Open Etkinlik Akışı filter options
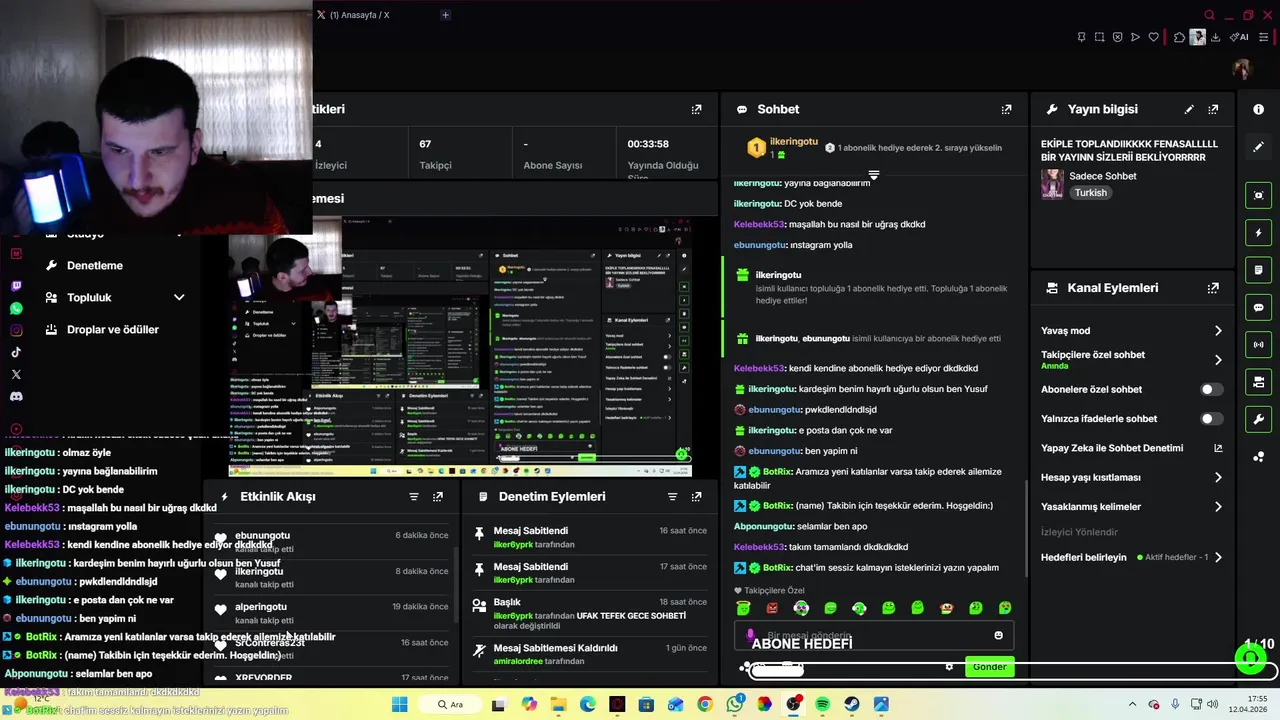 click(414, 496)
